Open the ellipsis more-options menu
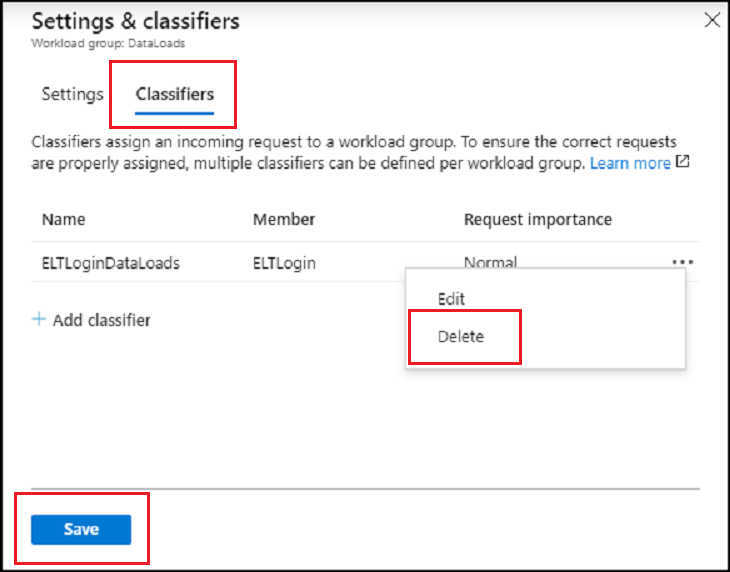This screenshot has width=730, height=572. [x=683, y=263]
